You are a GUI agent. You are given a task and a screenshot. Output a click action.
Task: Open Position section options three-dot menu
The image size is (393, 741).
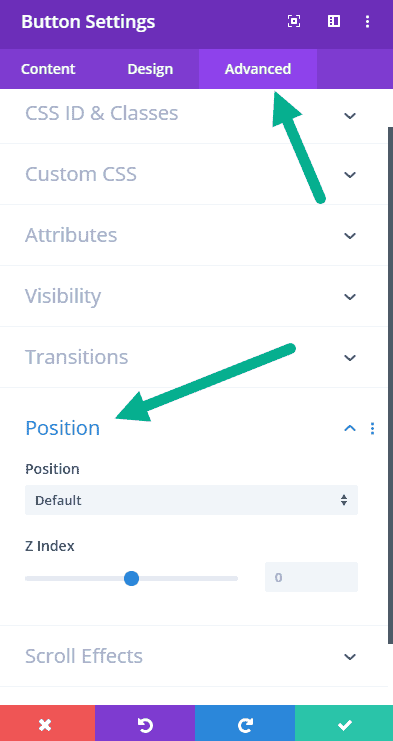[373, 428]
